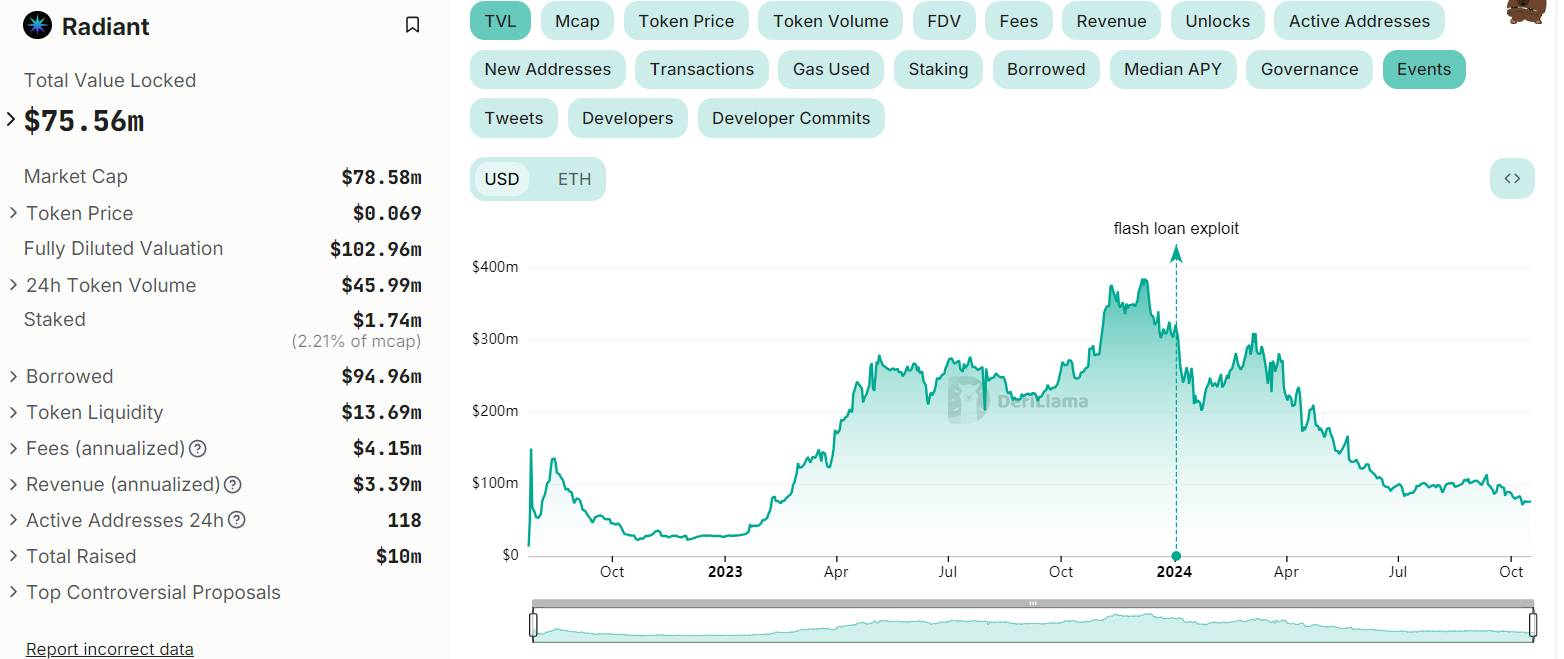1564x659 pixels.
Task: Click the Active Addresses count 118
Action: tap(404, 521)
